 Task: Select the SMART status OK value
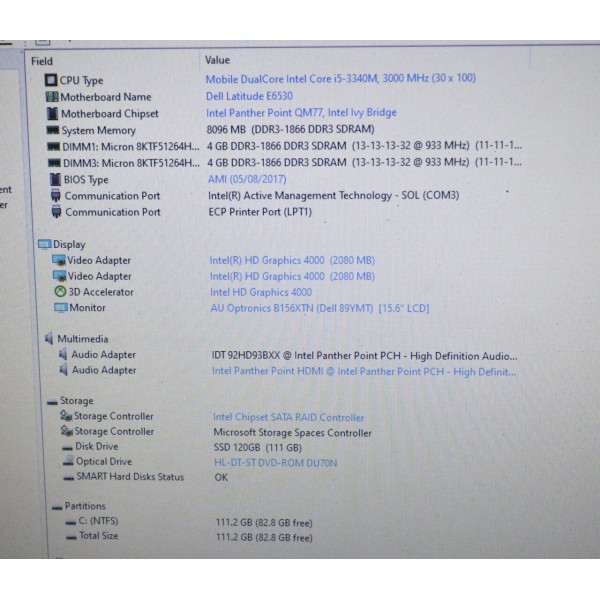[221, 477]
